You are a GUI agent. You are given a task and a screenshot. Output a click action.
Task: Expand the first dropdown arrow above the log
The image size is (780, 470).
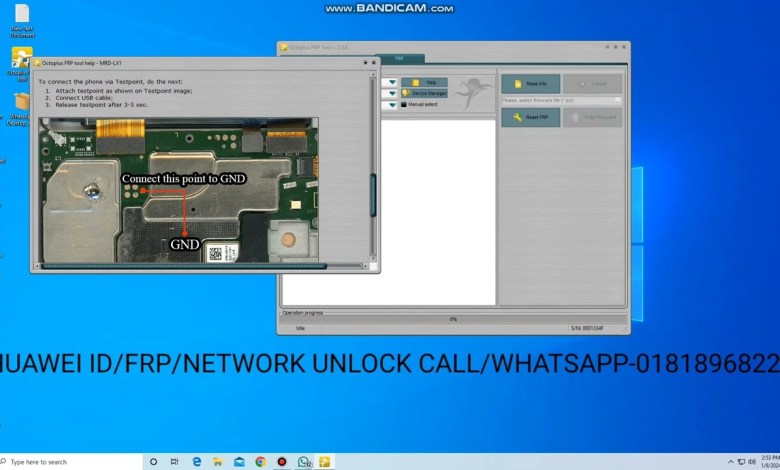coord(391,82)
